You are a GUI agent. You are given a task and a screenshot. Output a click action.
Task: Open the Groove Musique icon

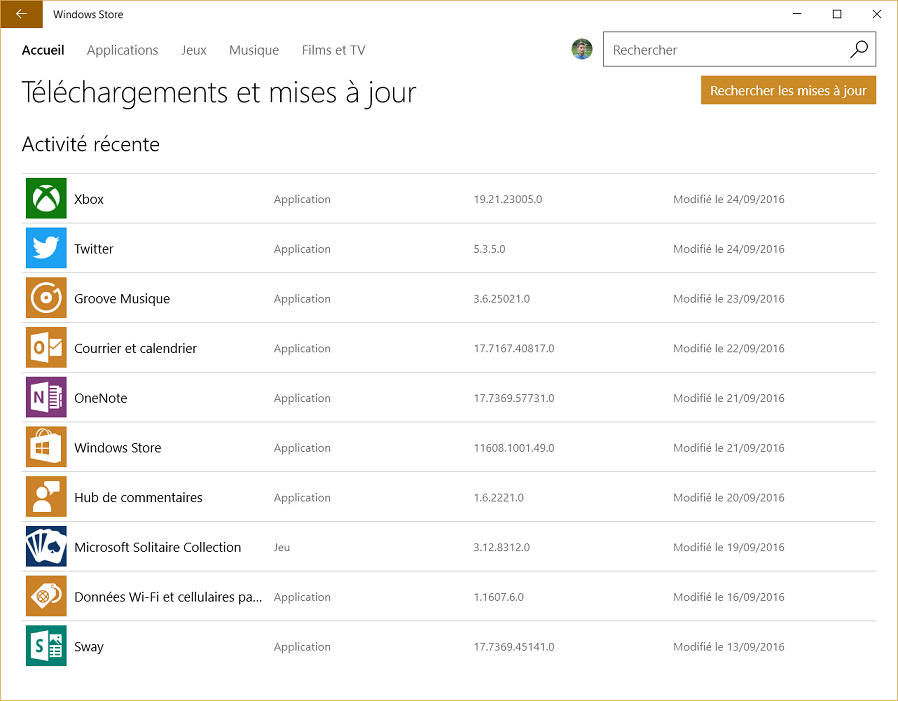46,298
